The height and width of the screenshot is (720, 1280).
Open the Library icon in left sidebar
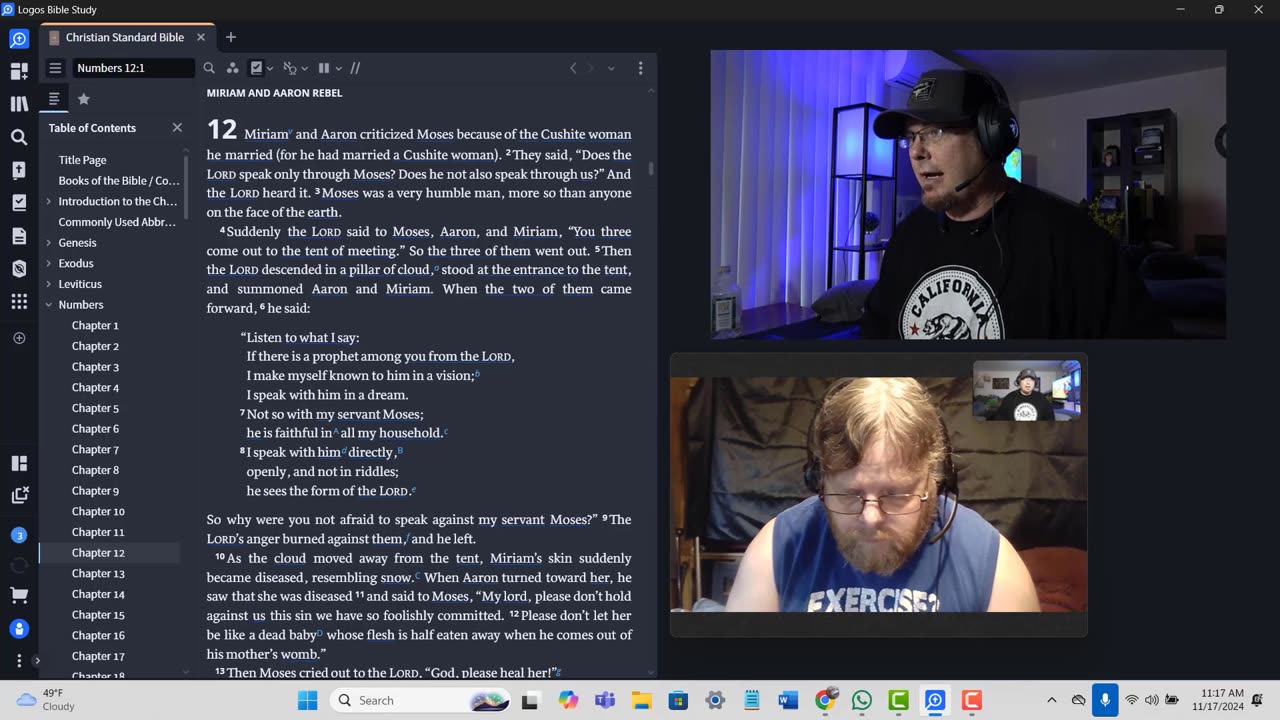point(19,104)
